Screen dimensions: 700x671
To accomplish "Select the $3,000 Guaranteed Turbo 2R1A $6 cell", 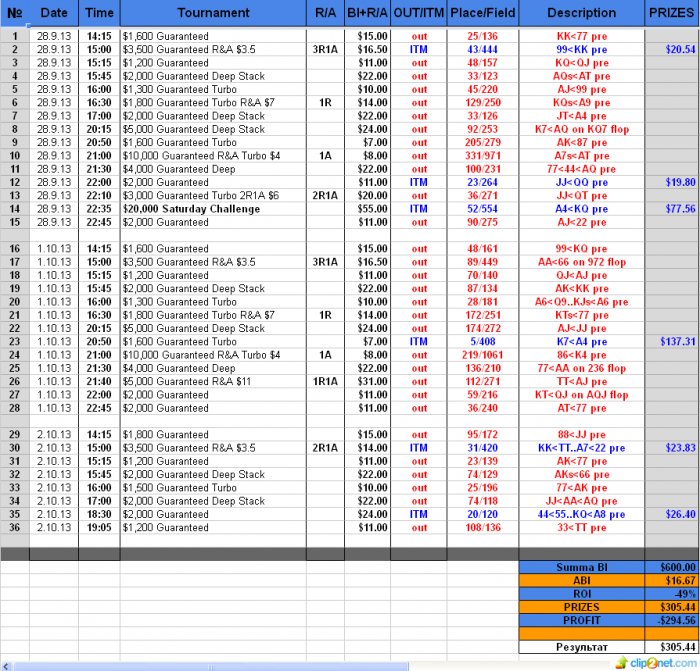I will [x=213, y=196].
